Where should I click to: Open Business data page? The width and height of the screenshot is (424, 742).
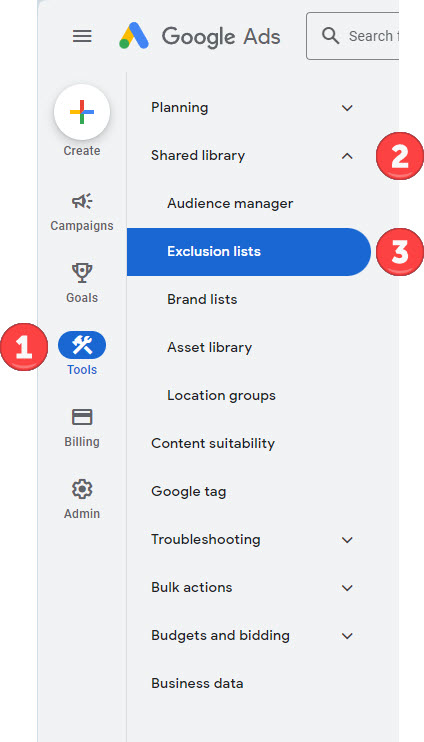(197, 684)
